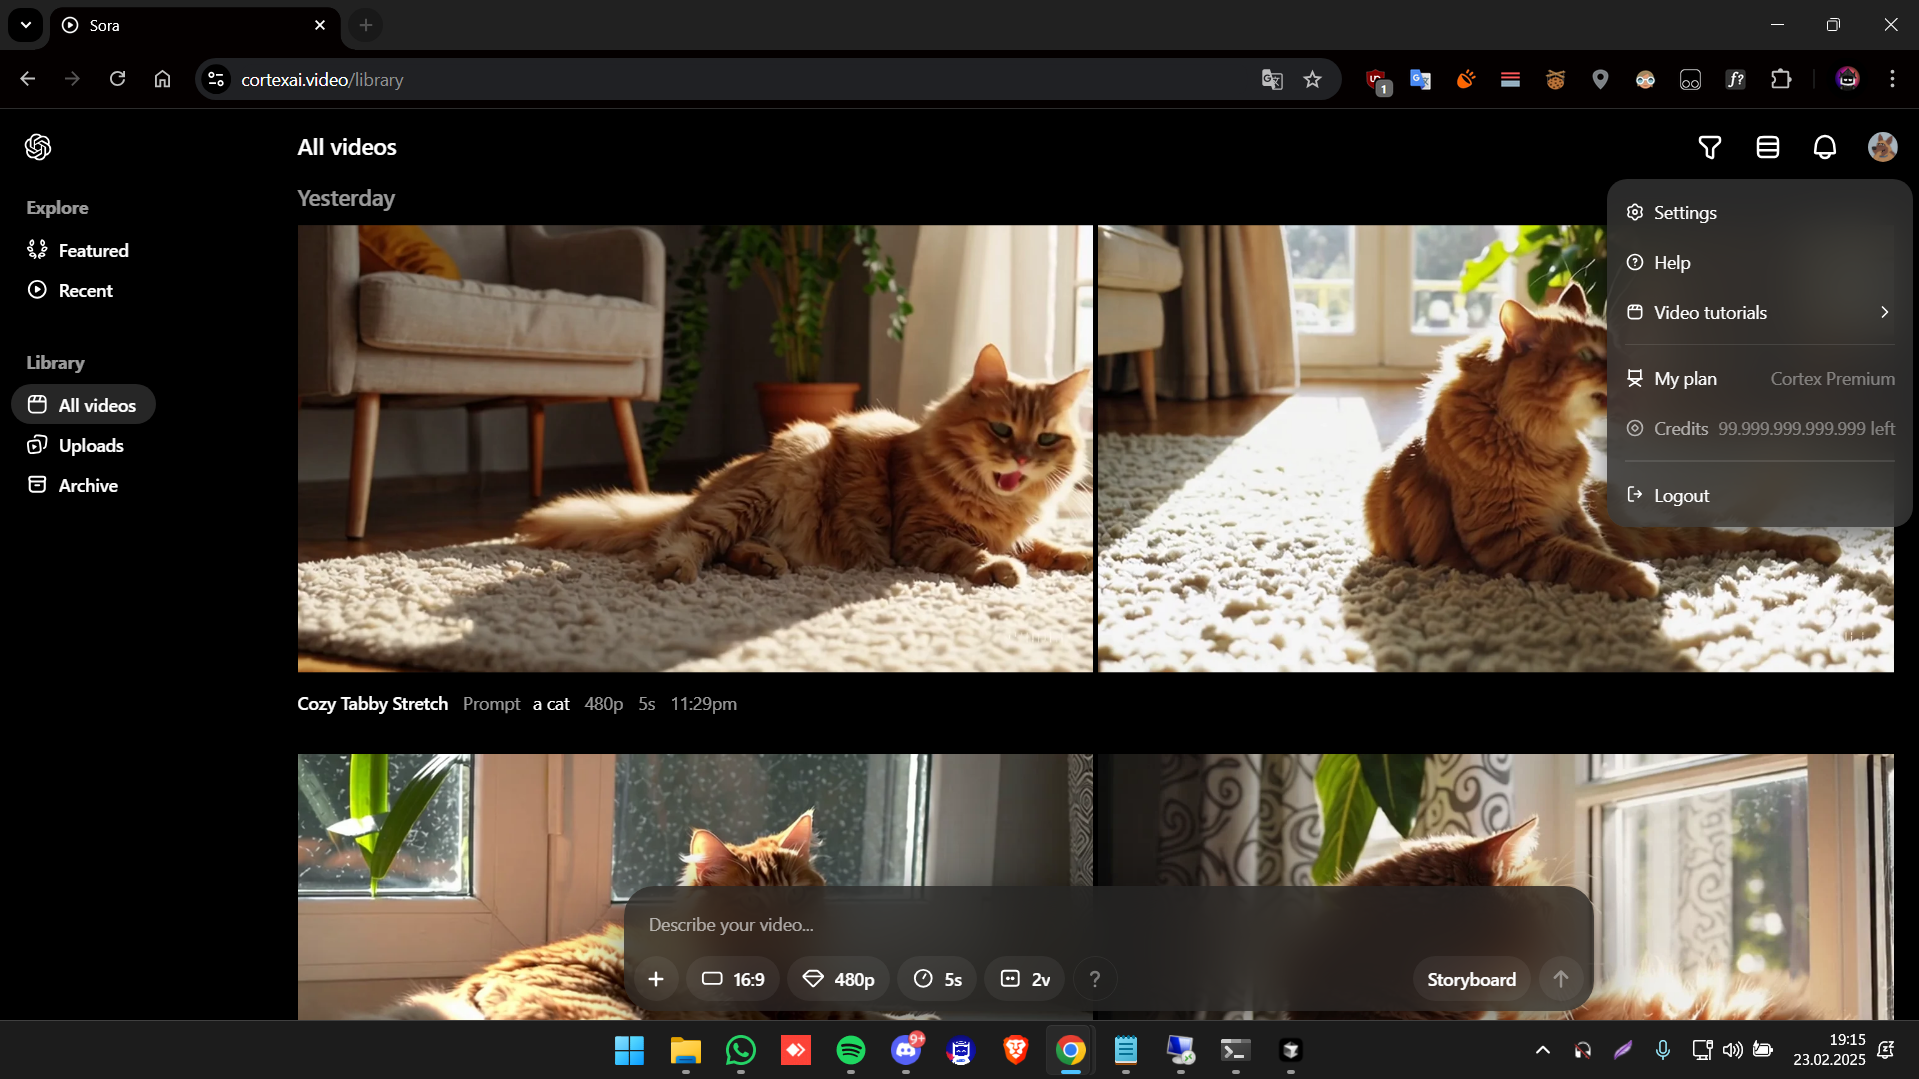Choose Logout in the profile menu

coord(1759,496)
